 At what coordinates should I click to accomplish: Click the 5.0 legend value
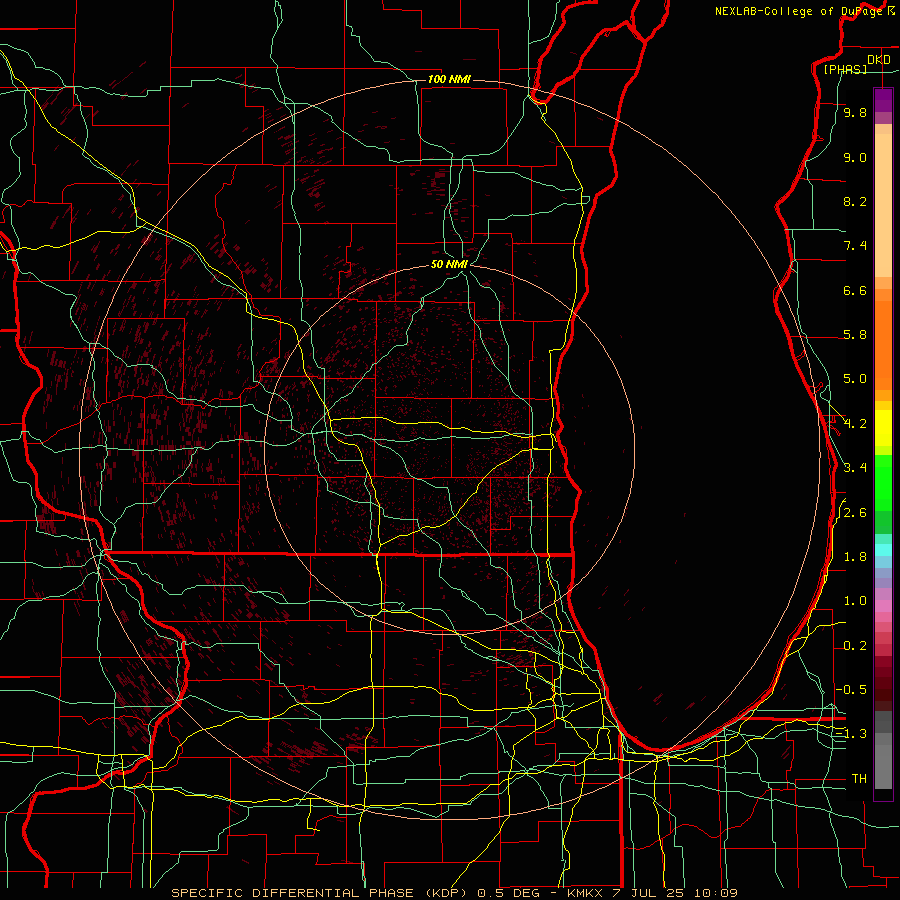(x=855, y=379)
